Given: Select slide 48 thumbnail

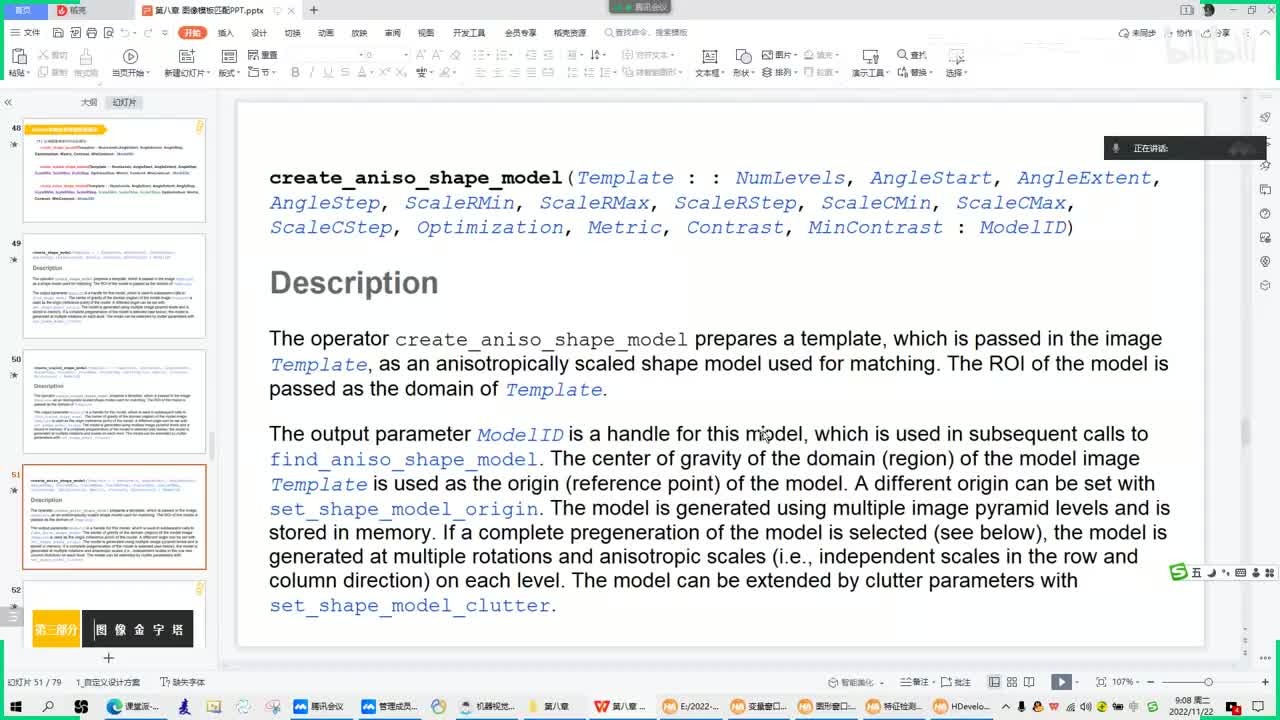Looking at the screenshot, I should pyautogui.click(x=114, y=171).
